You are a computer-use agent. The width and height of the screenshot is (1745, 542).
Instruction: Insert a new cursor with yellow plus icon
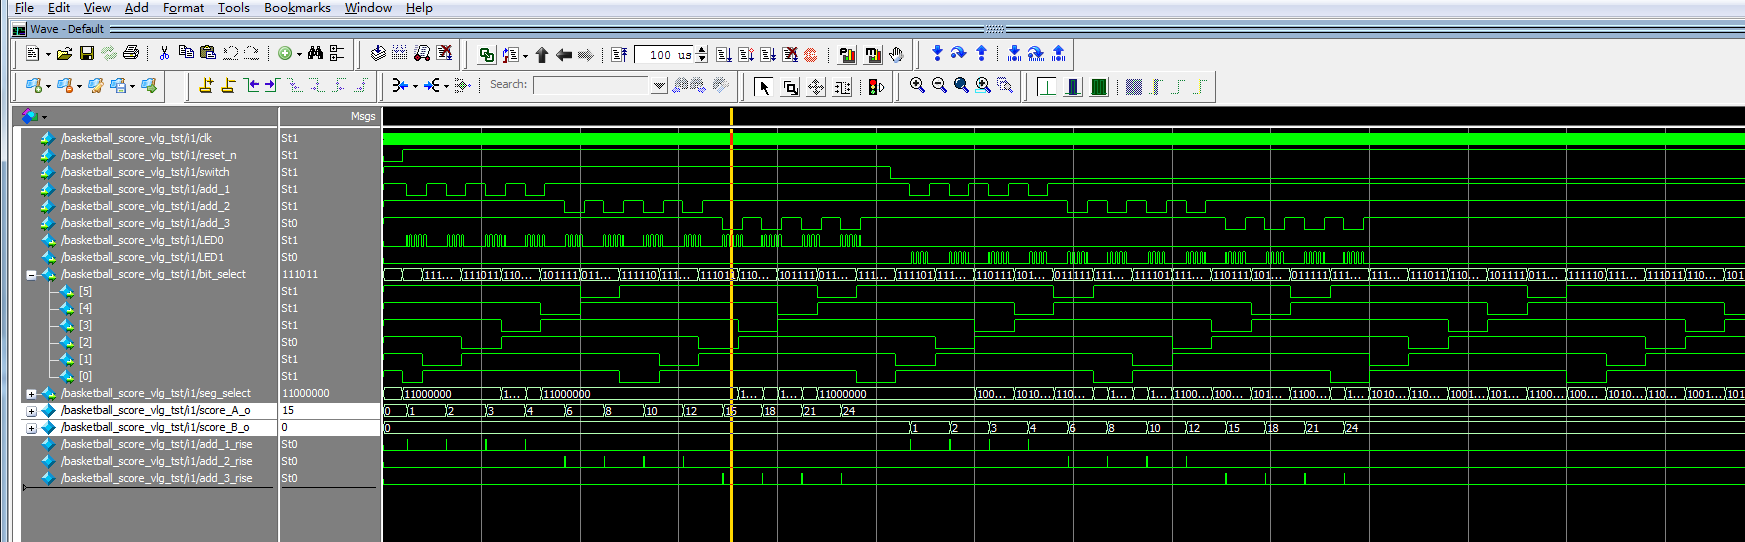pos(206,86)
